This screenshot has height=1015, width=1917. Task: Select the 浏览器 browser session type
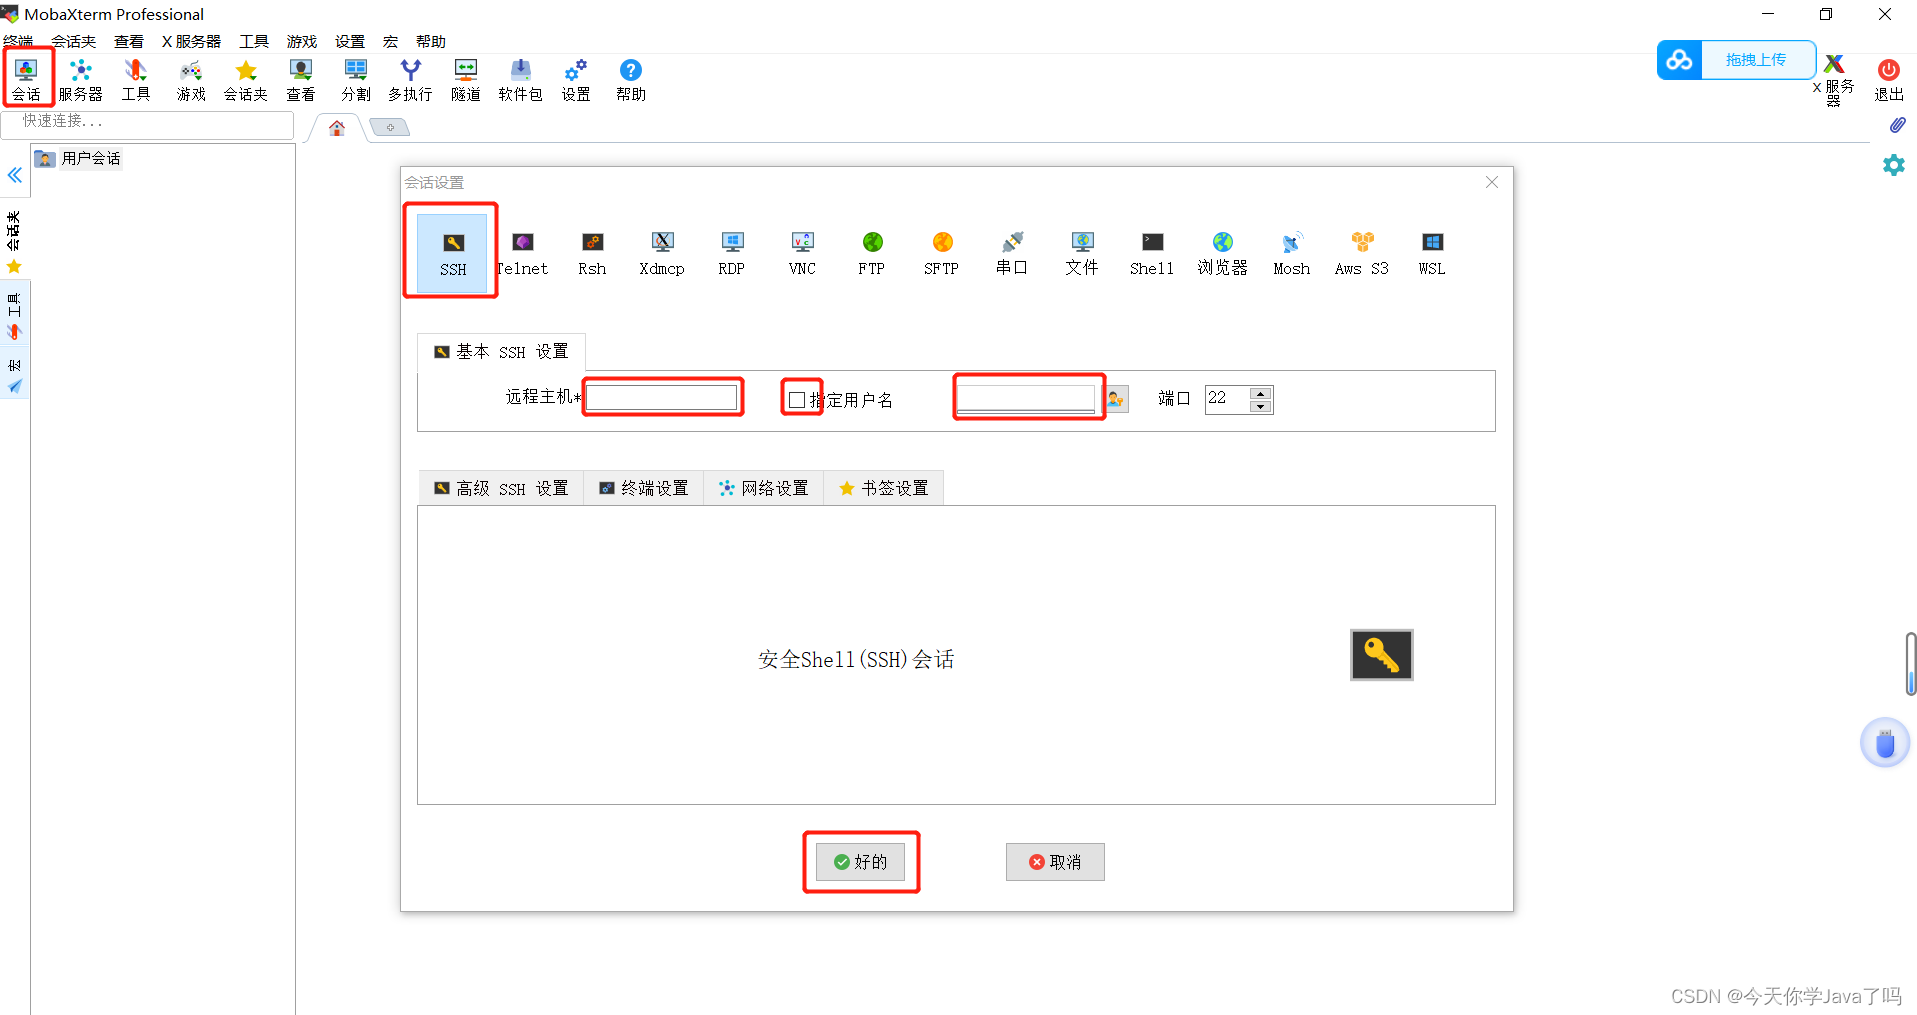click(x=1222, y=254)
